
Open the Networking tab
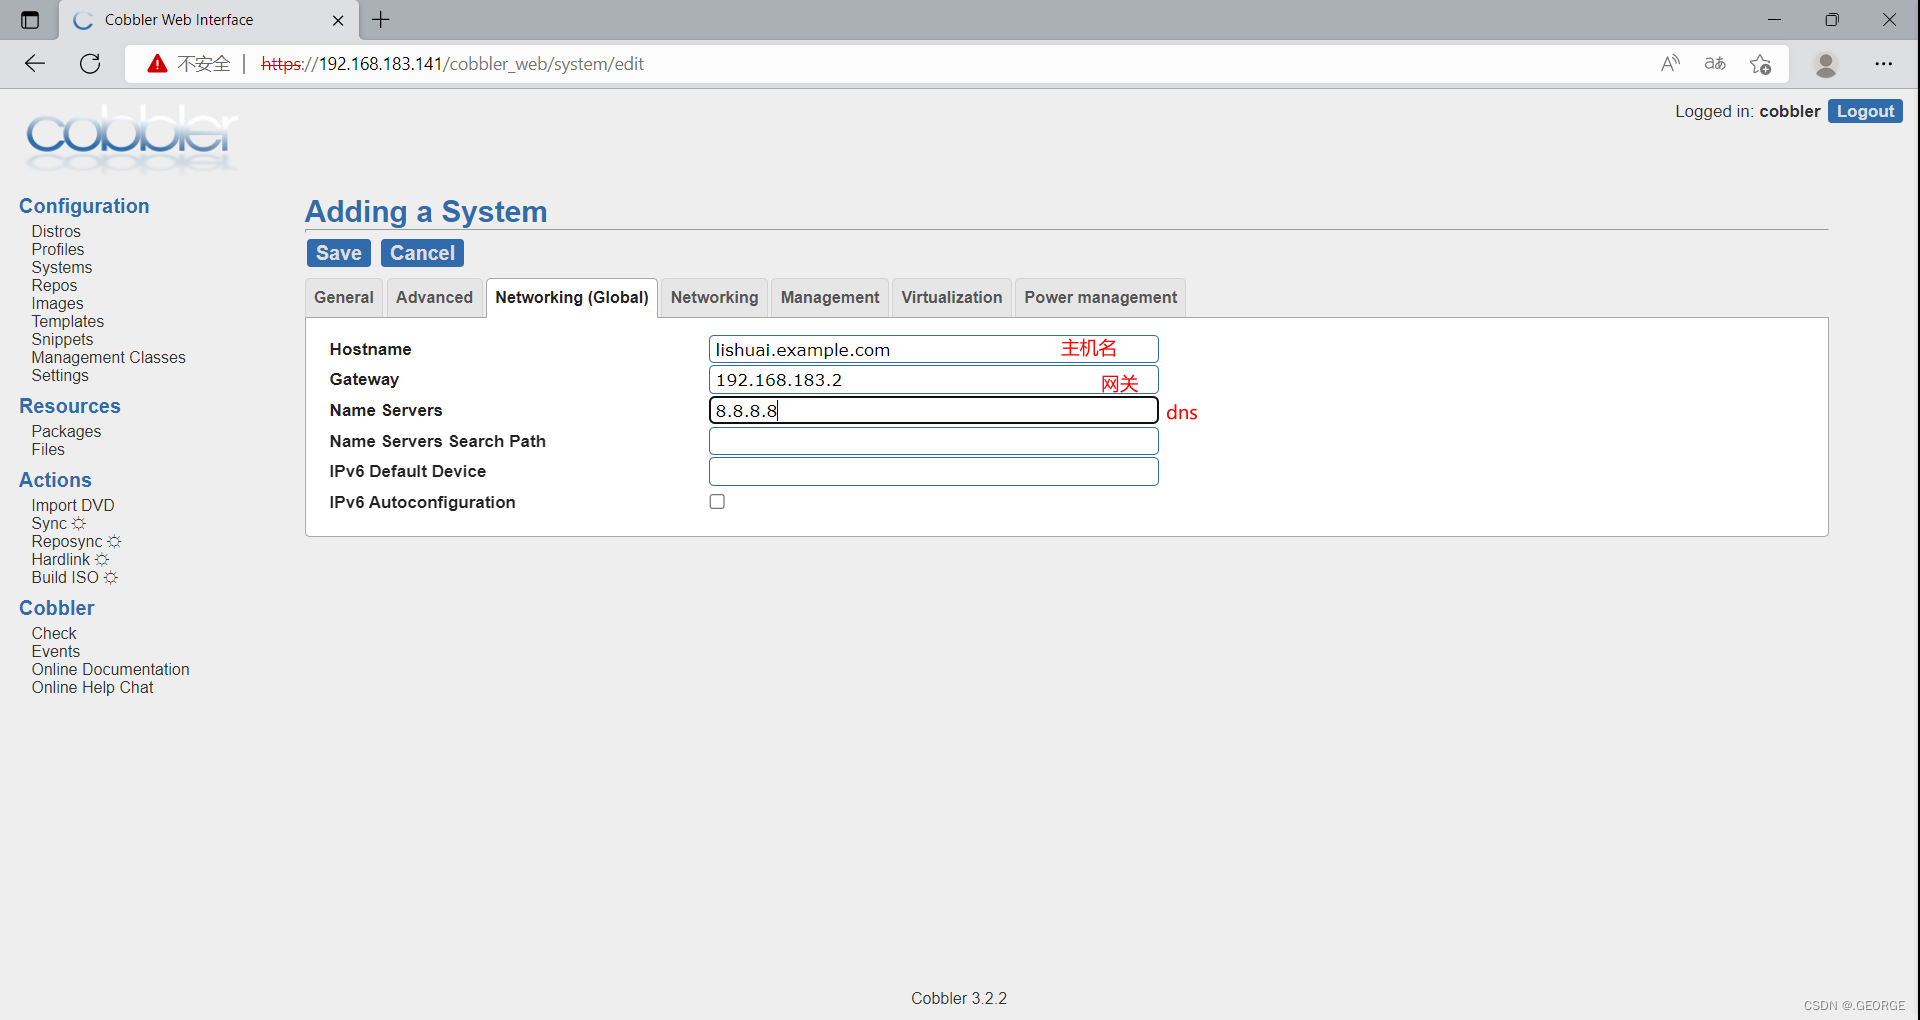(x=714, y=298)
